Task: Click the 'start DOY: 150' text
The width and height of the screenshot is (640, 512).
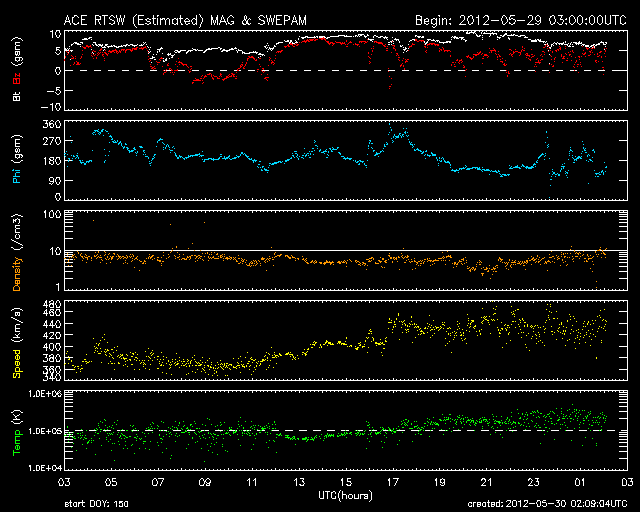Action: click(x=96, y=504)
